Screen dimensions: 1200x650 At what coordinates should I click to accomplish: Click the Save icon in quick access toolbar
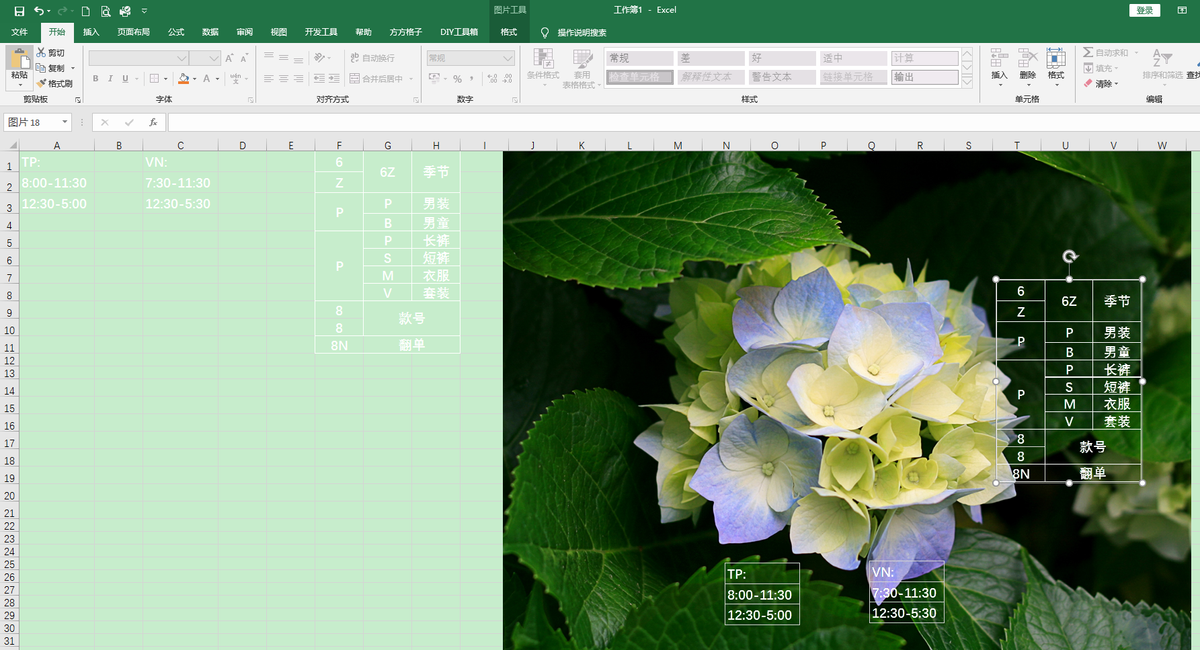click(19, 11)
